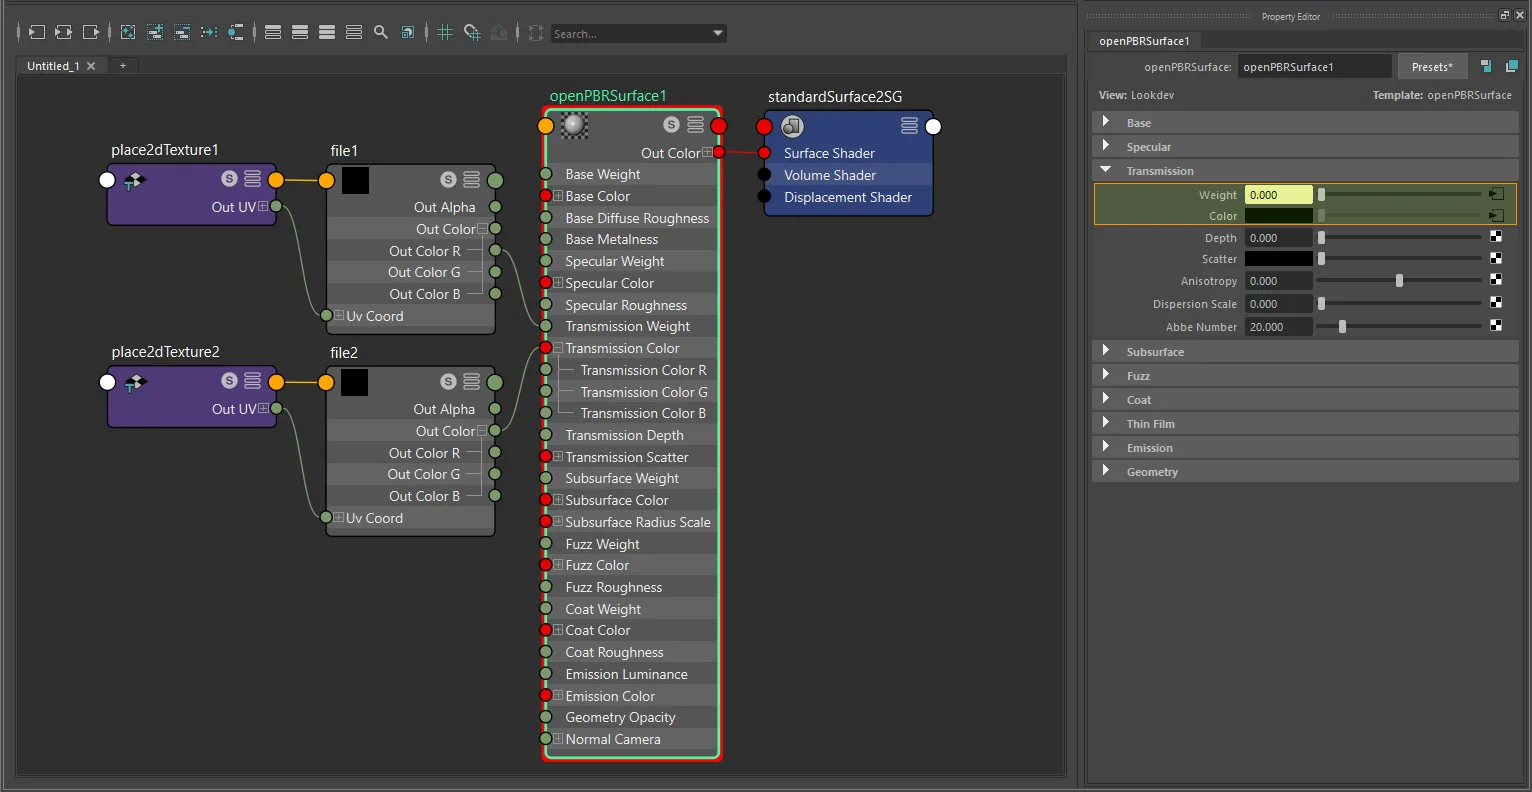Toggle file2 node view mode bars icon
1532x792 pixels.
(x=471, y=382)
